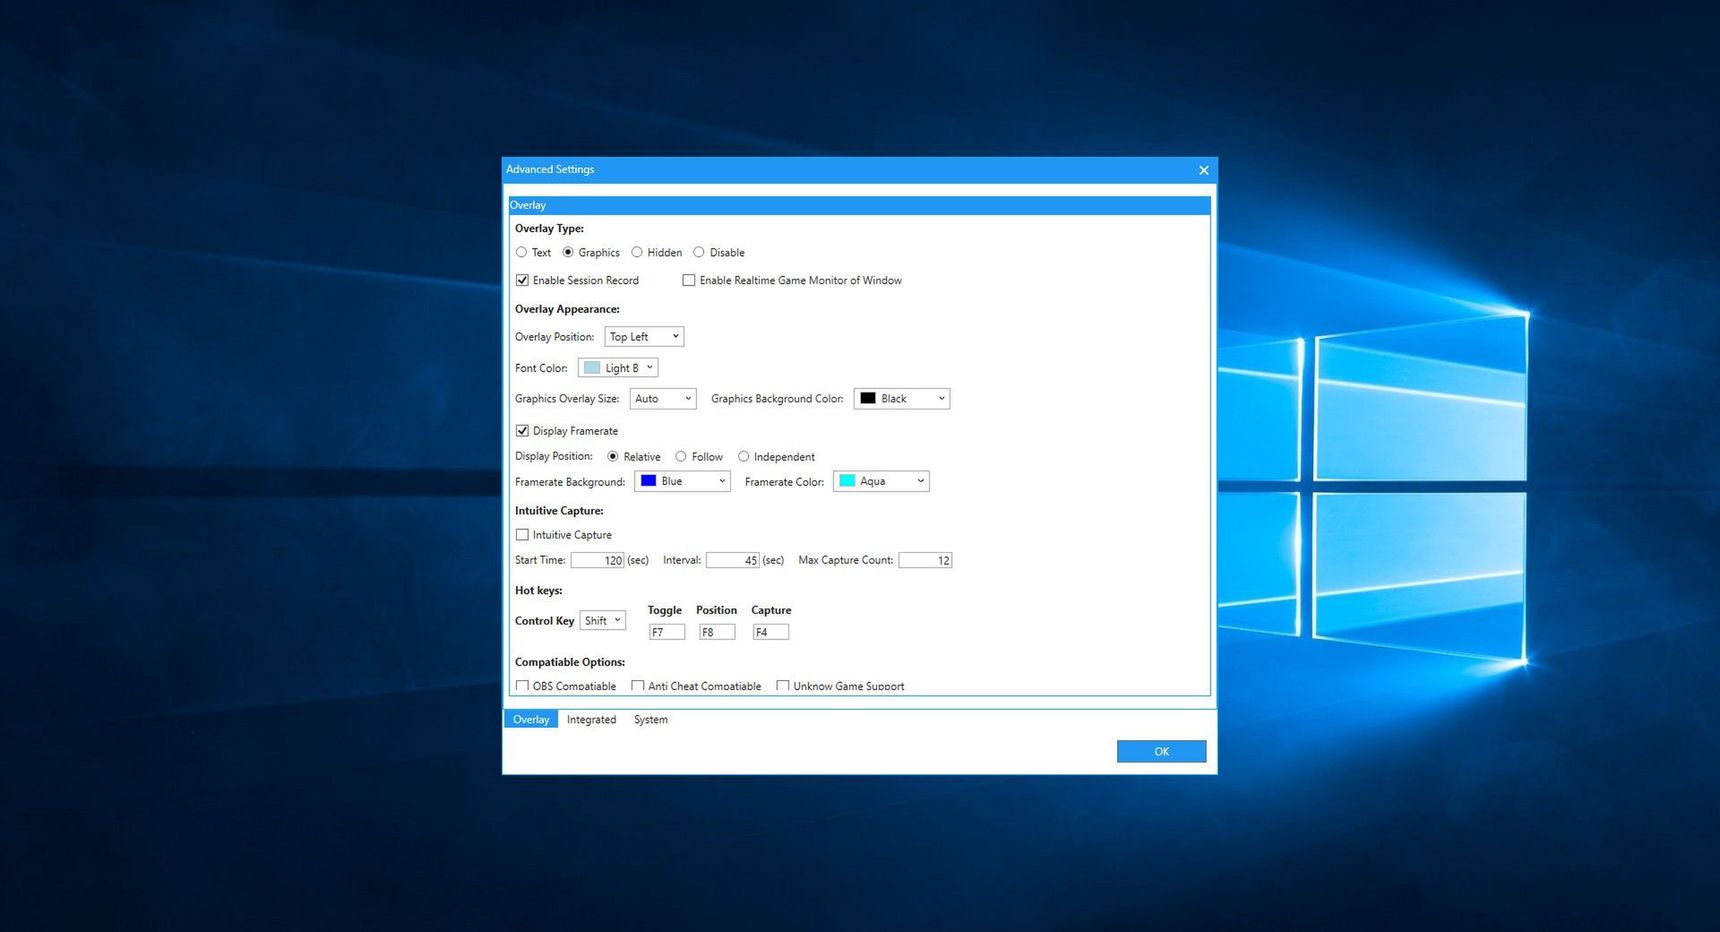Open the Font Color dropdown
The image size is (1720, 932).
[x=618, y=368]
